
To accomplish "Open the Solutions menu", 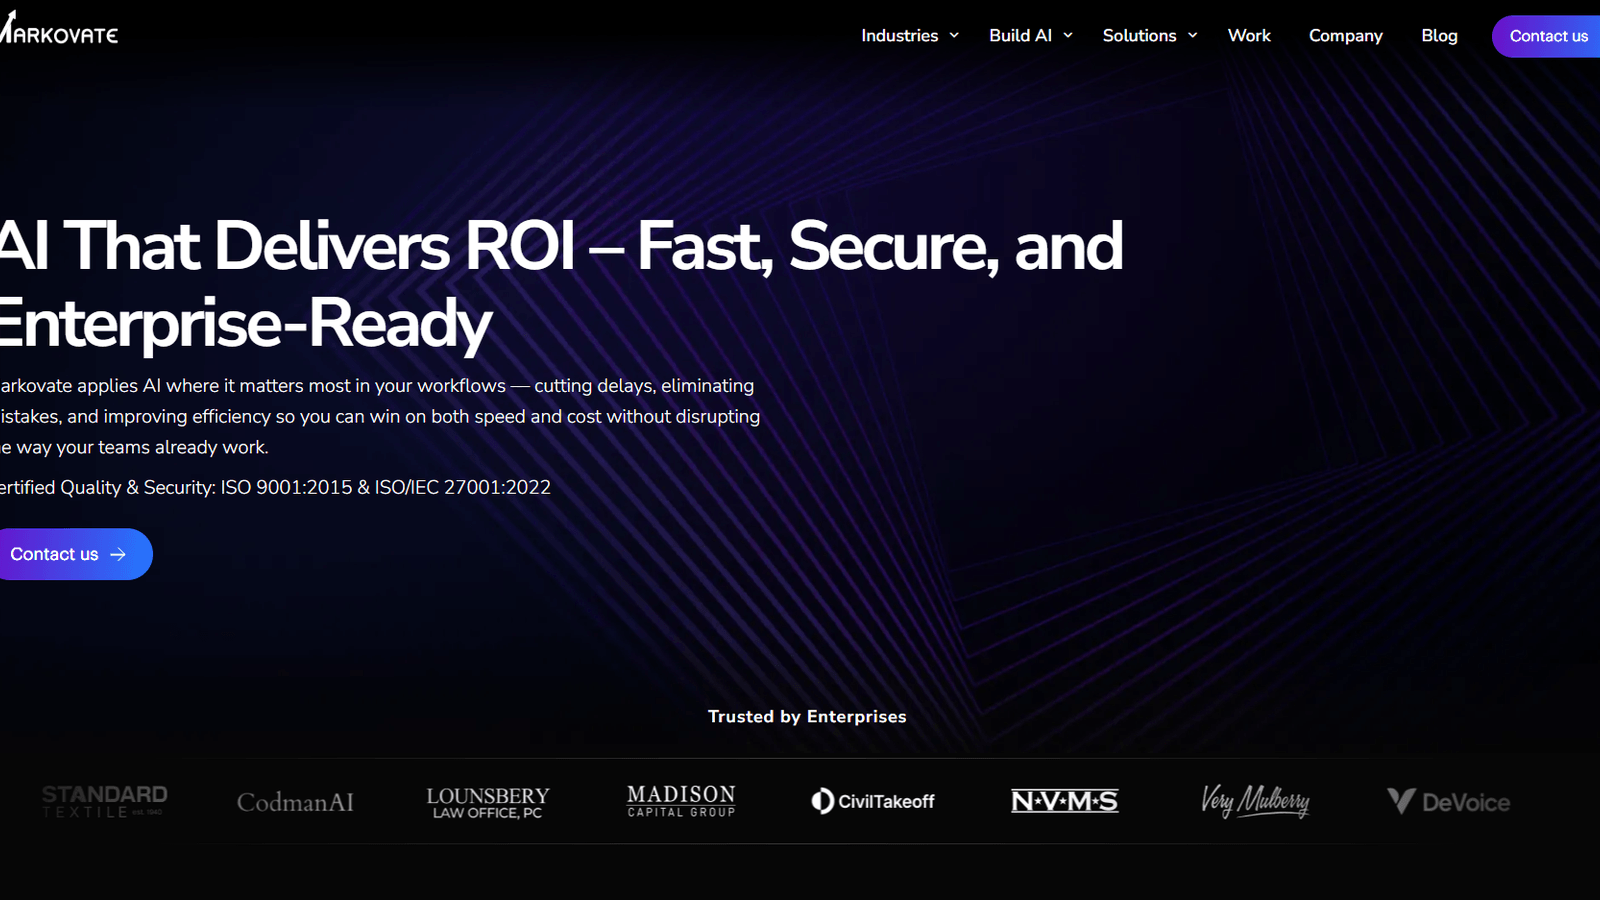I will pyautogui.click(x=1139, y=35).
